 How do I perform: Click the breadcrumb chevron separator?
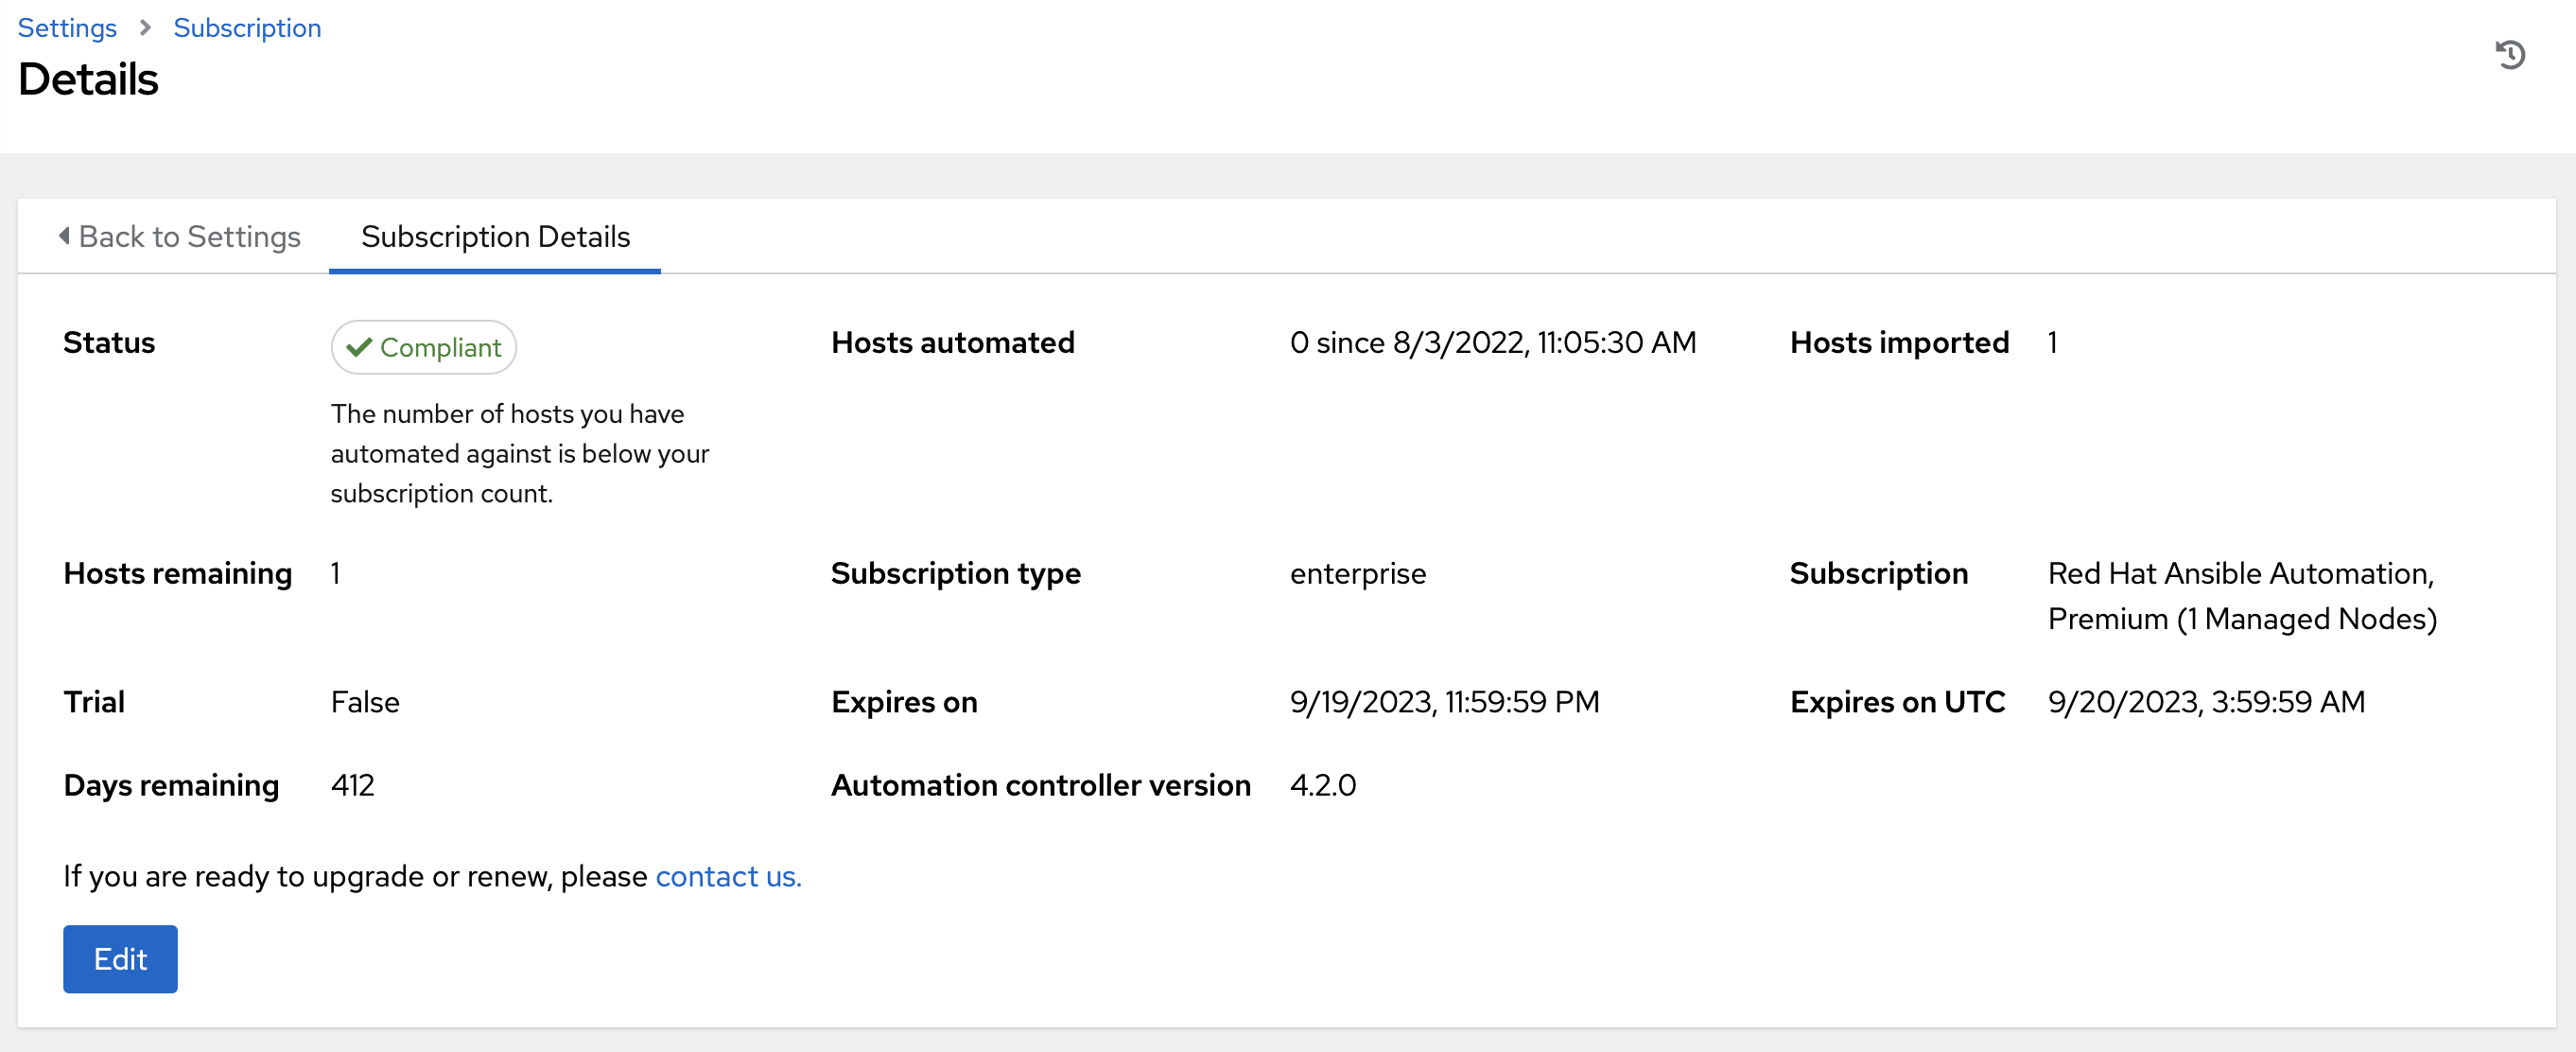(145, 28)
